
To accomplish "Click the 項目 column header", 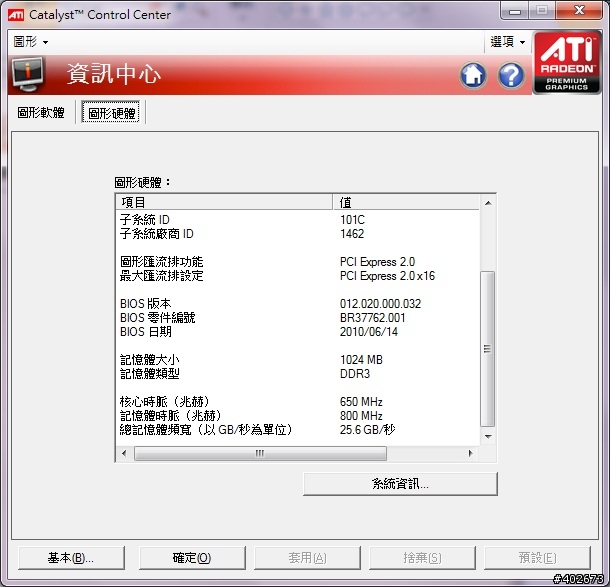I will pos(224,202).
